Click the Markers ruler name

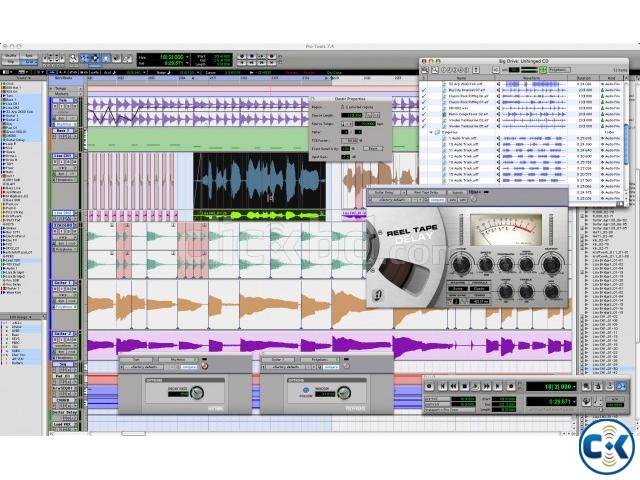coord(62,94)
